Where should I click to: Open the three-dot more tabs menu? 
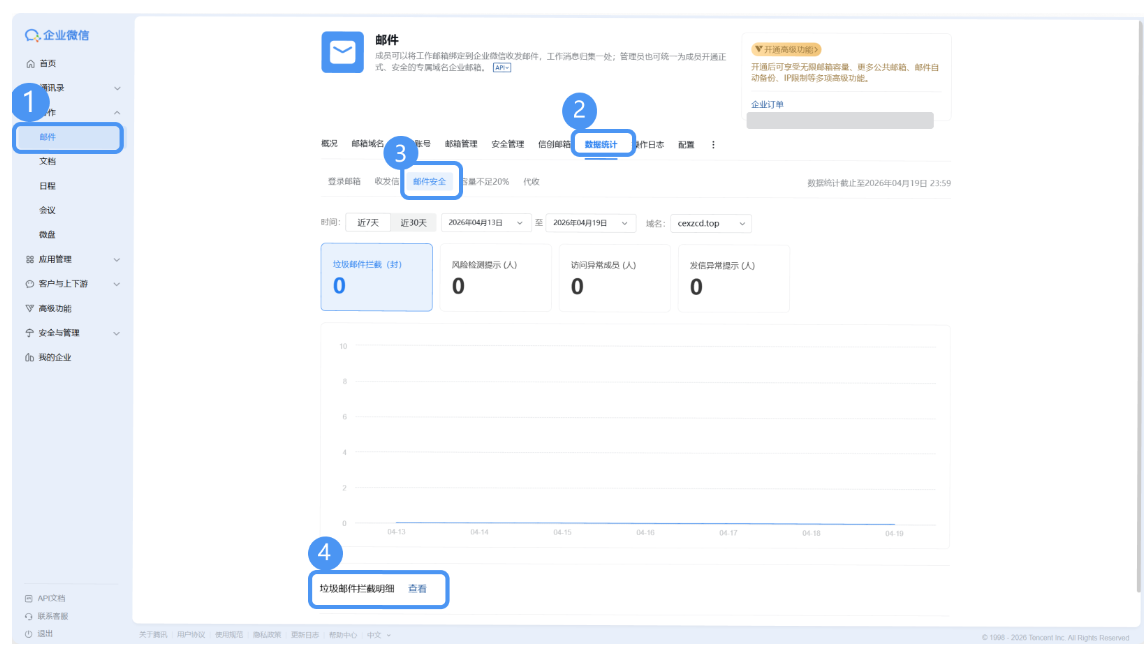point(713,144)
